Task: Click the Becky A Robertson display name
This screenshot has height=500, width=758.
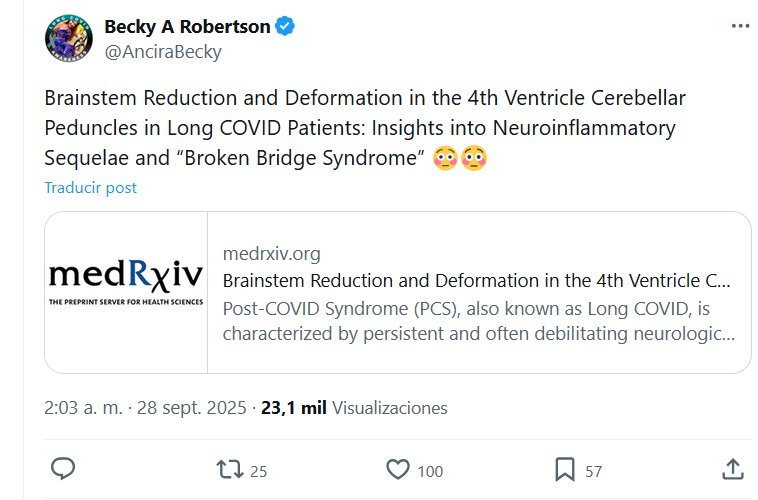Action: (x=187, y=27)
